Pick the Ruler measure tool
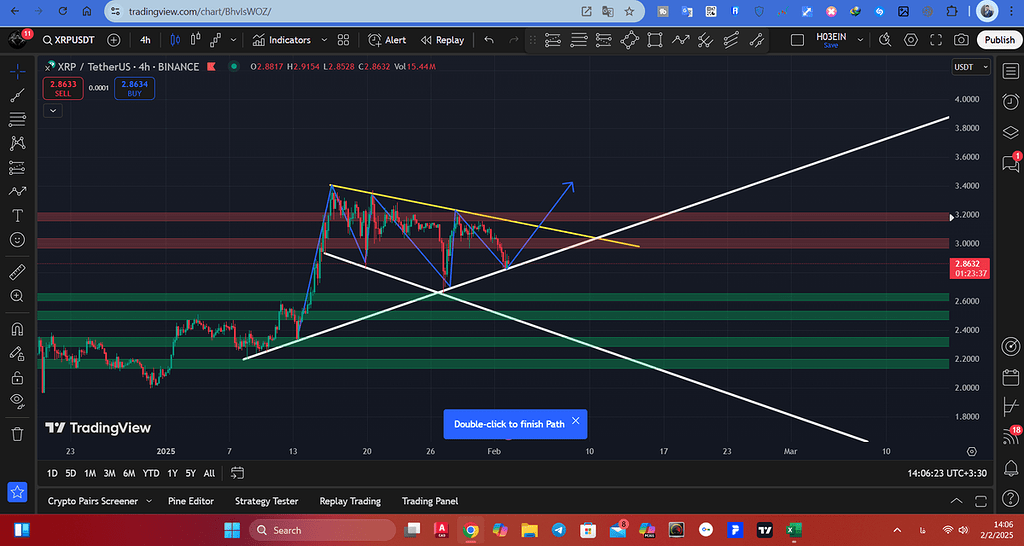Image resolution: width=1024 pixels, height=546 pixels. (17, 271)
